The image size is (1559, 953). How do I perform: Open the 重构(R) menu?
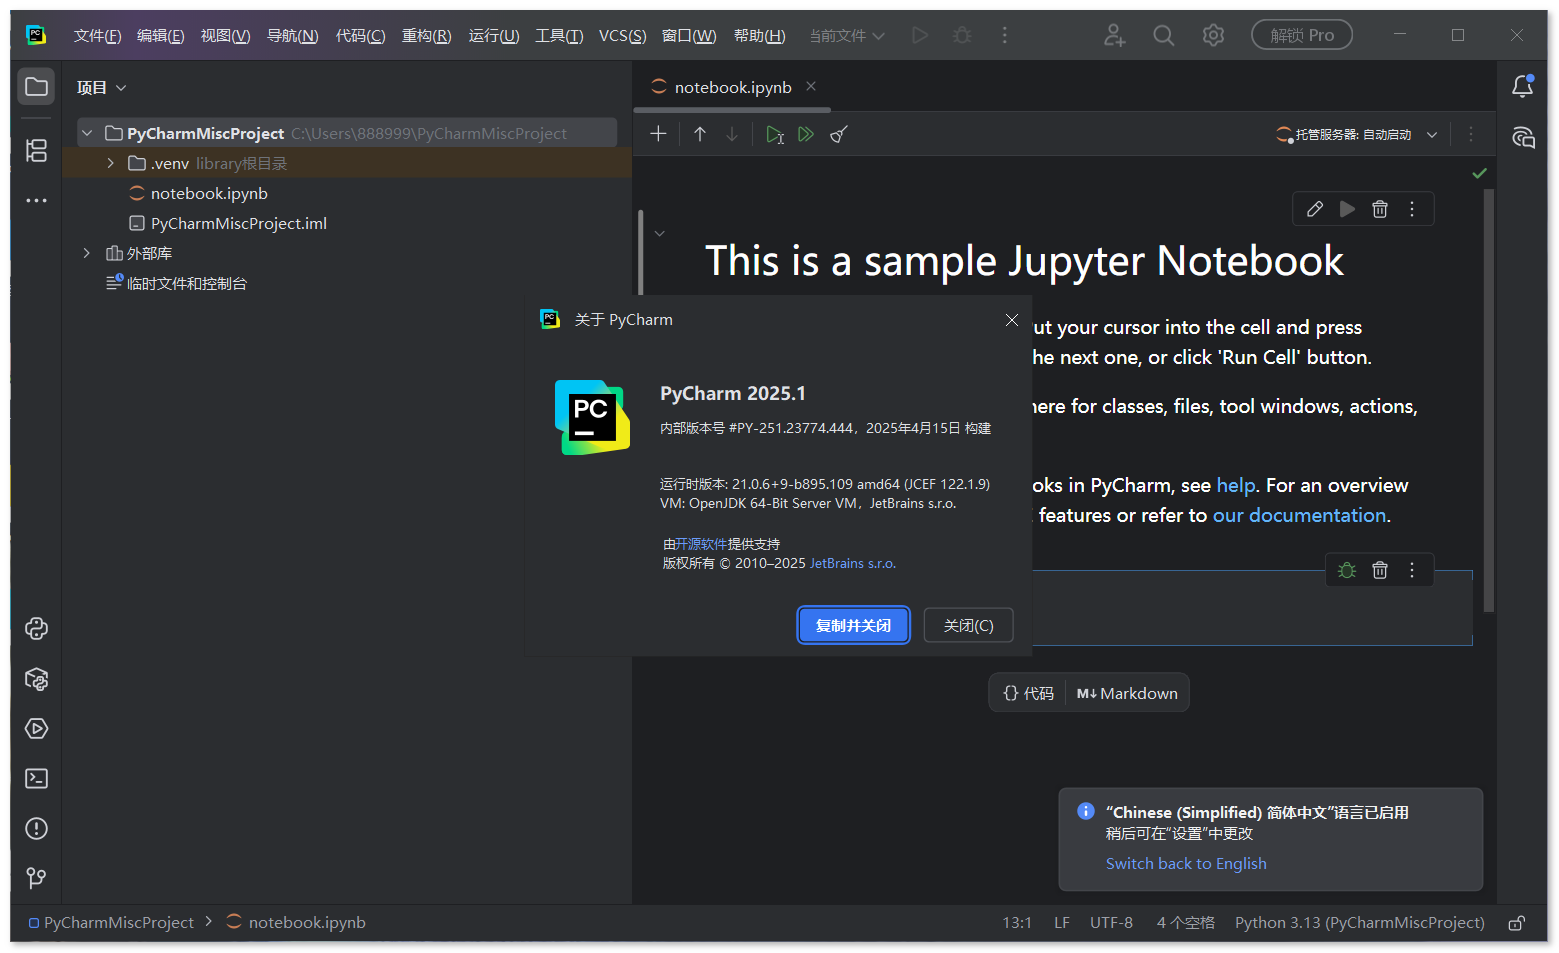tap(426, 35)
